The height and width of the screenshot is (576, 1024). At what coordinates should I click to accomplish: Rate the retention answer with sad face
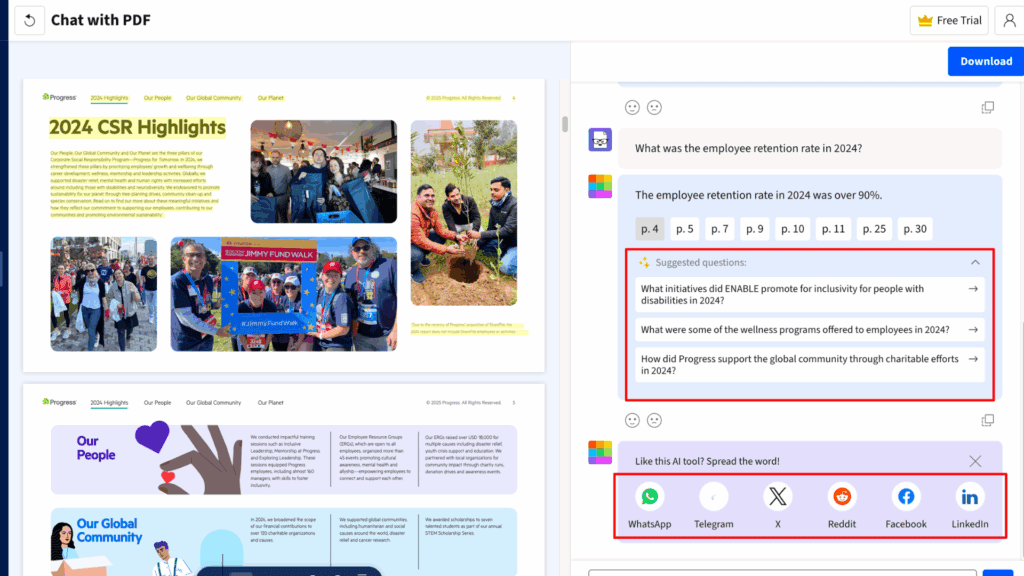654,421
